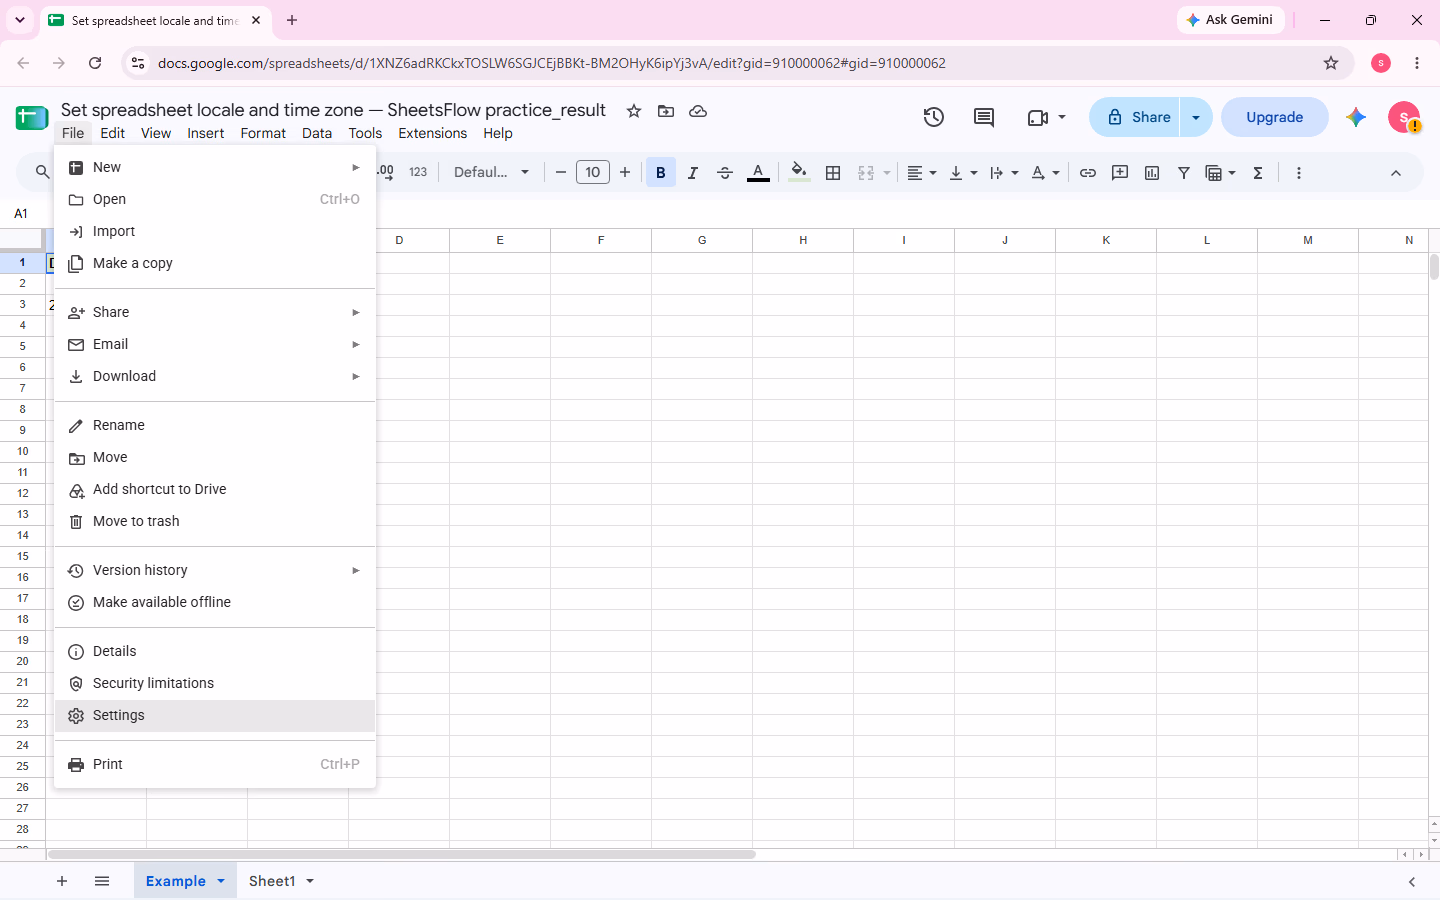The height and width of the screenshot is (900, 1440).
Task: Click the join call camera icon
Action: 1038,117
